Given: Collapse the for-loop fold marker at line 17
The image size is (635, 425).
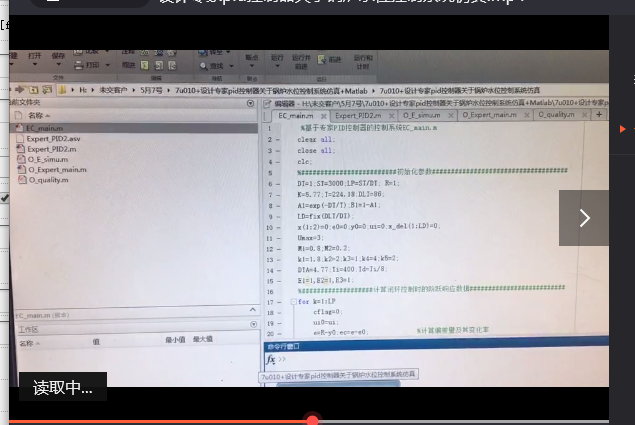Looking at the screenshot, I should [294, 302].
